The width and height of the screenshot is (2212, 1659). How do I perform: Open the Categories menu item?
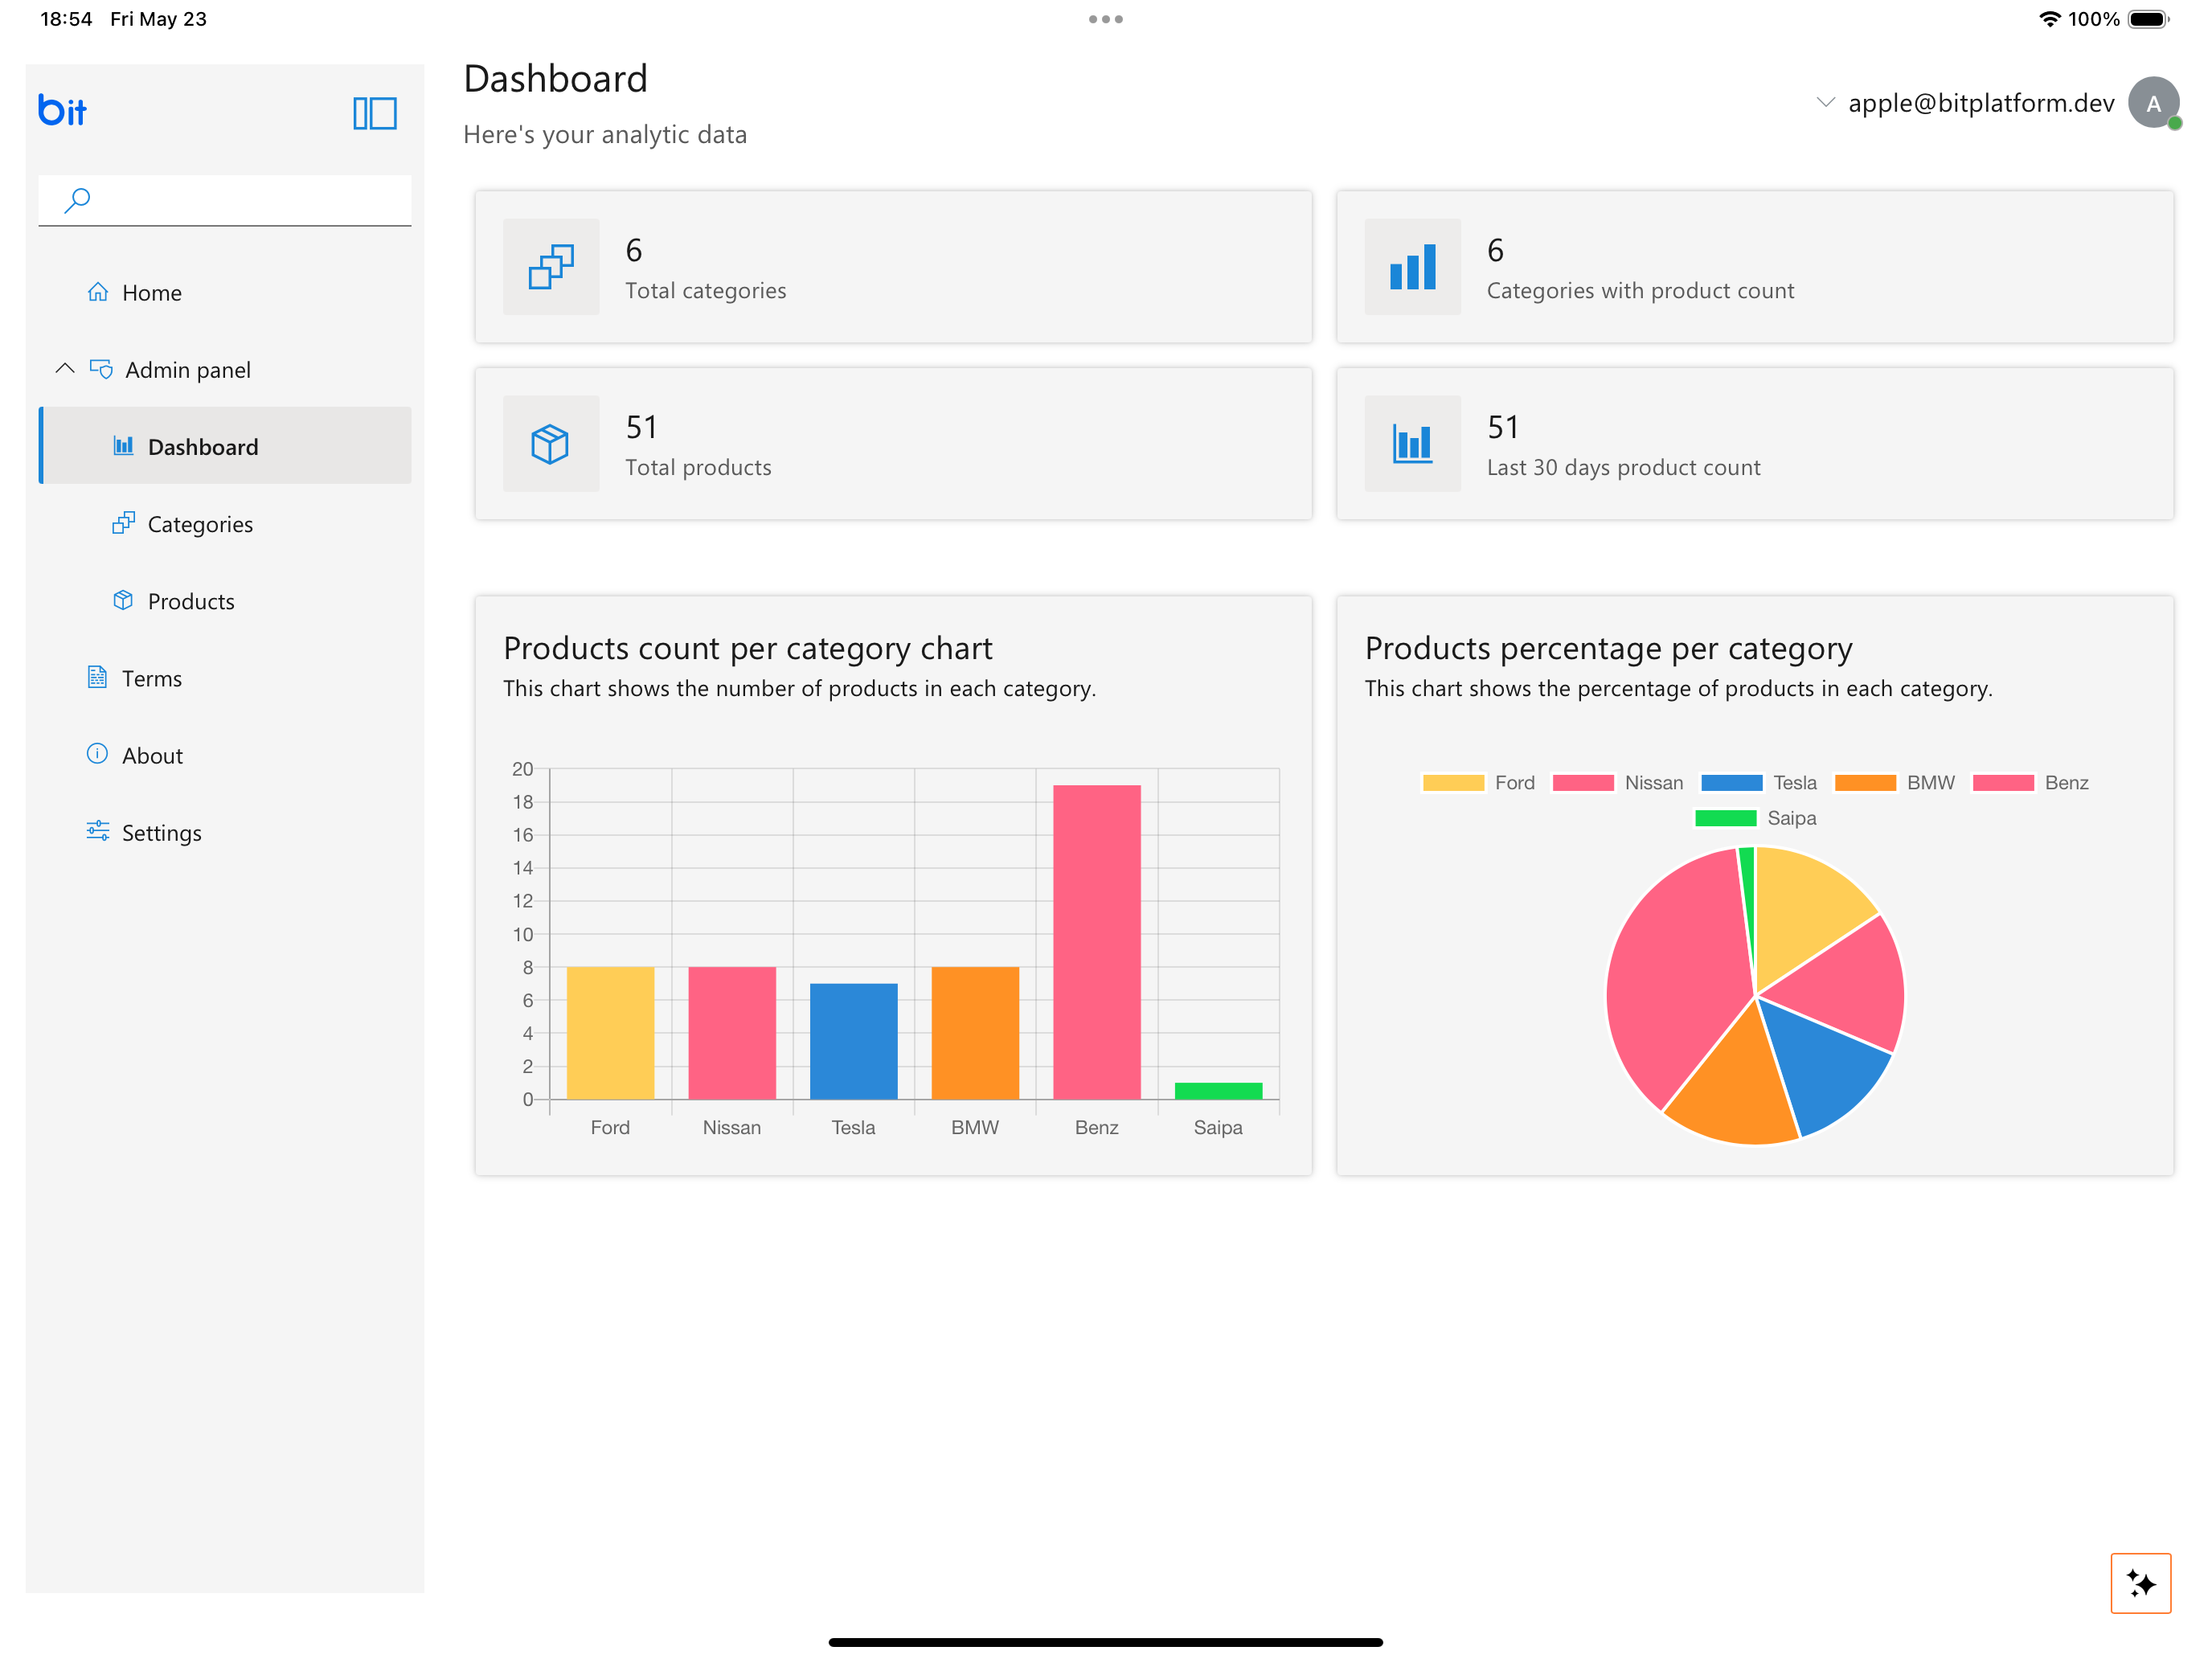coord(225,523)
